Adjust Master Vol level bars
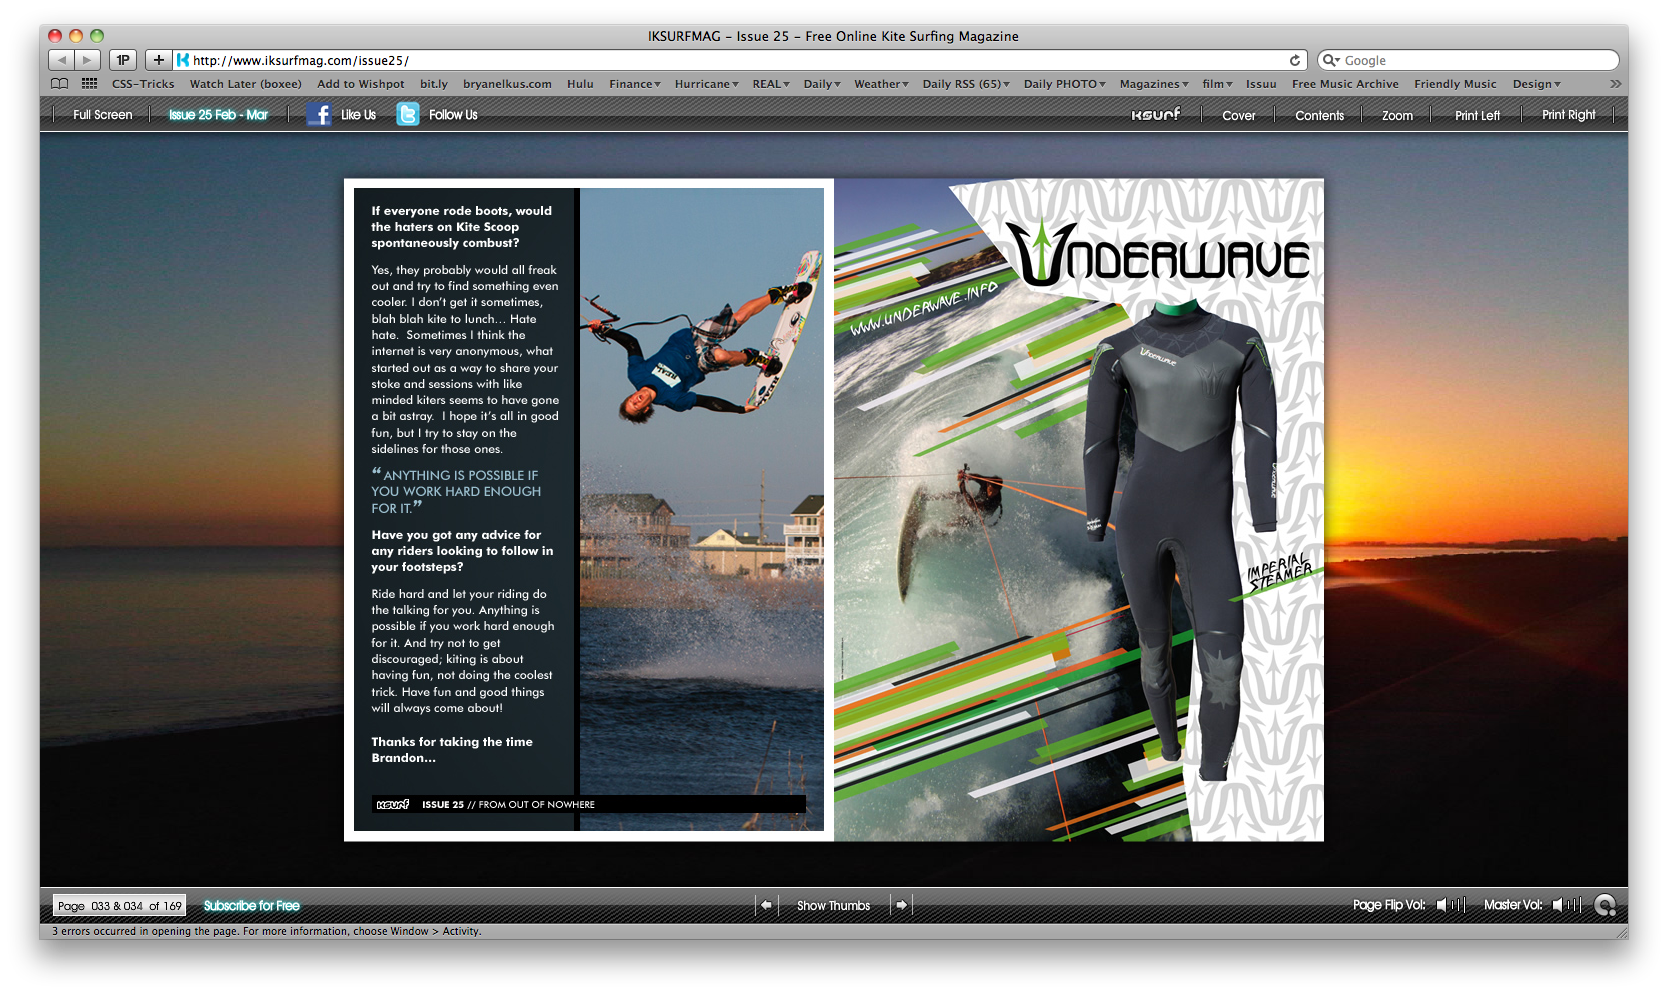Image resolution: width=1668 pixels, height=994 pixels. 1574,905
